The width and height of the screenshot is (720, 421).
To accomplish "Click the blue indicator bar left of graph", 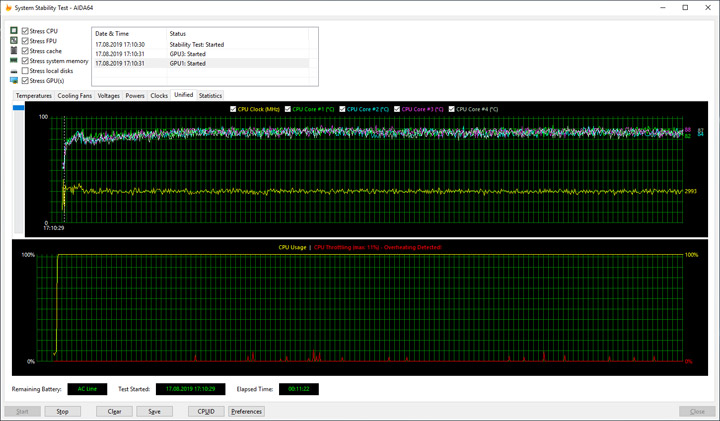I will pyautogui.click(x=18, y=107).
